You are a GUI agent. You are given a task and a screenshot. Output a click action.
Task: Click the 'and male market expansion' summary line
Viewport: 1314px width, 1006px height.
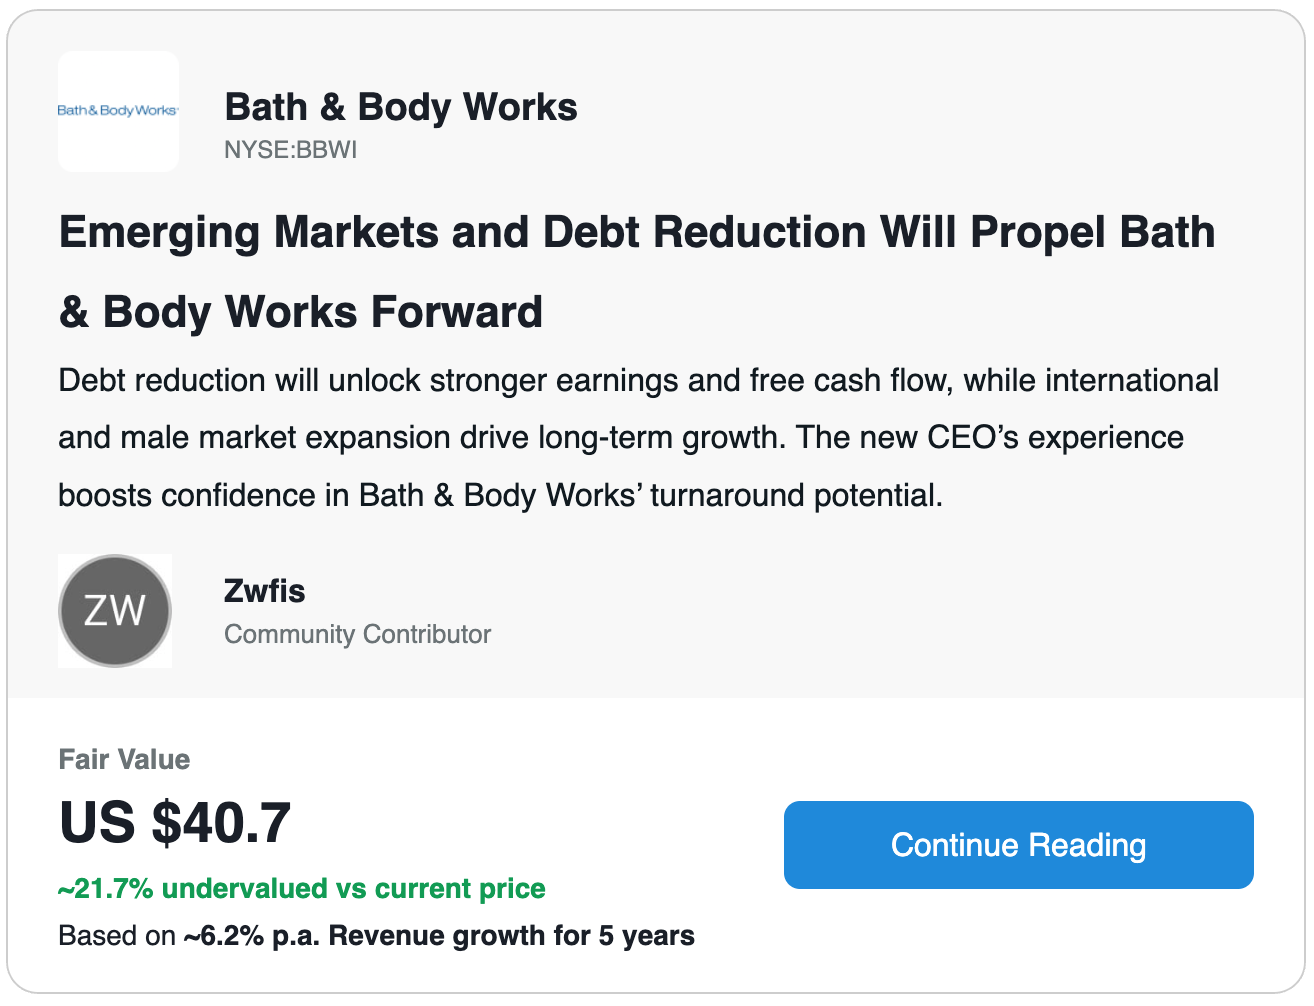(x=621, y=438)
